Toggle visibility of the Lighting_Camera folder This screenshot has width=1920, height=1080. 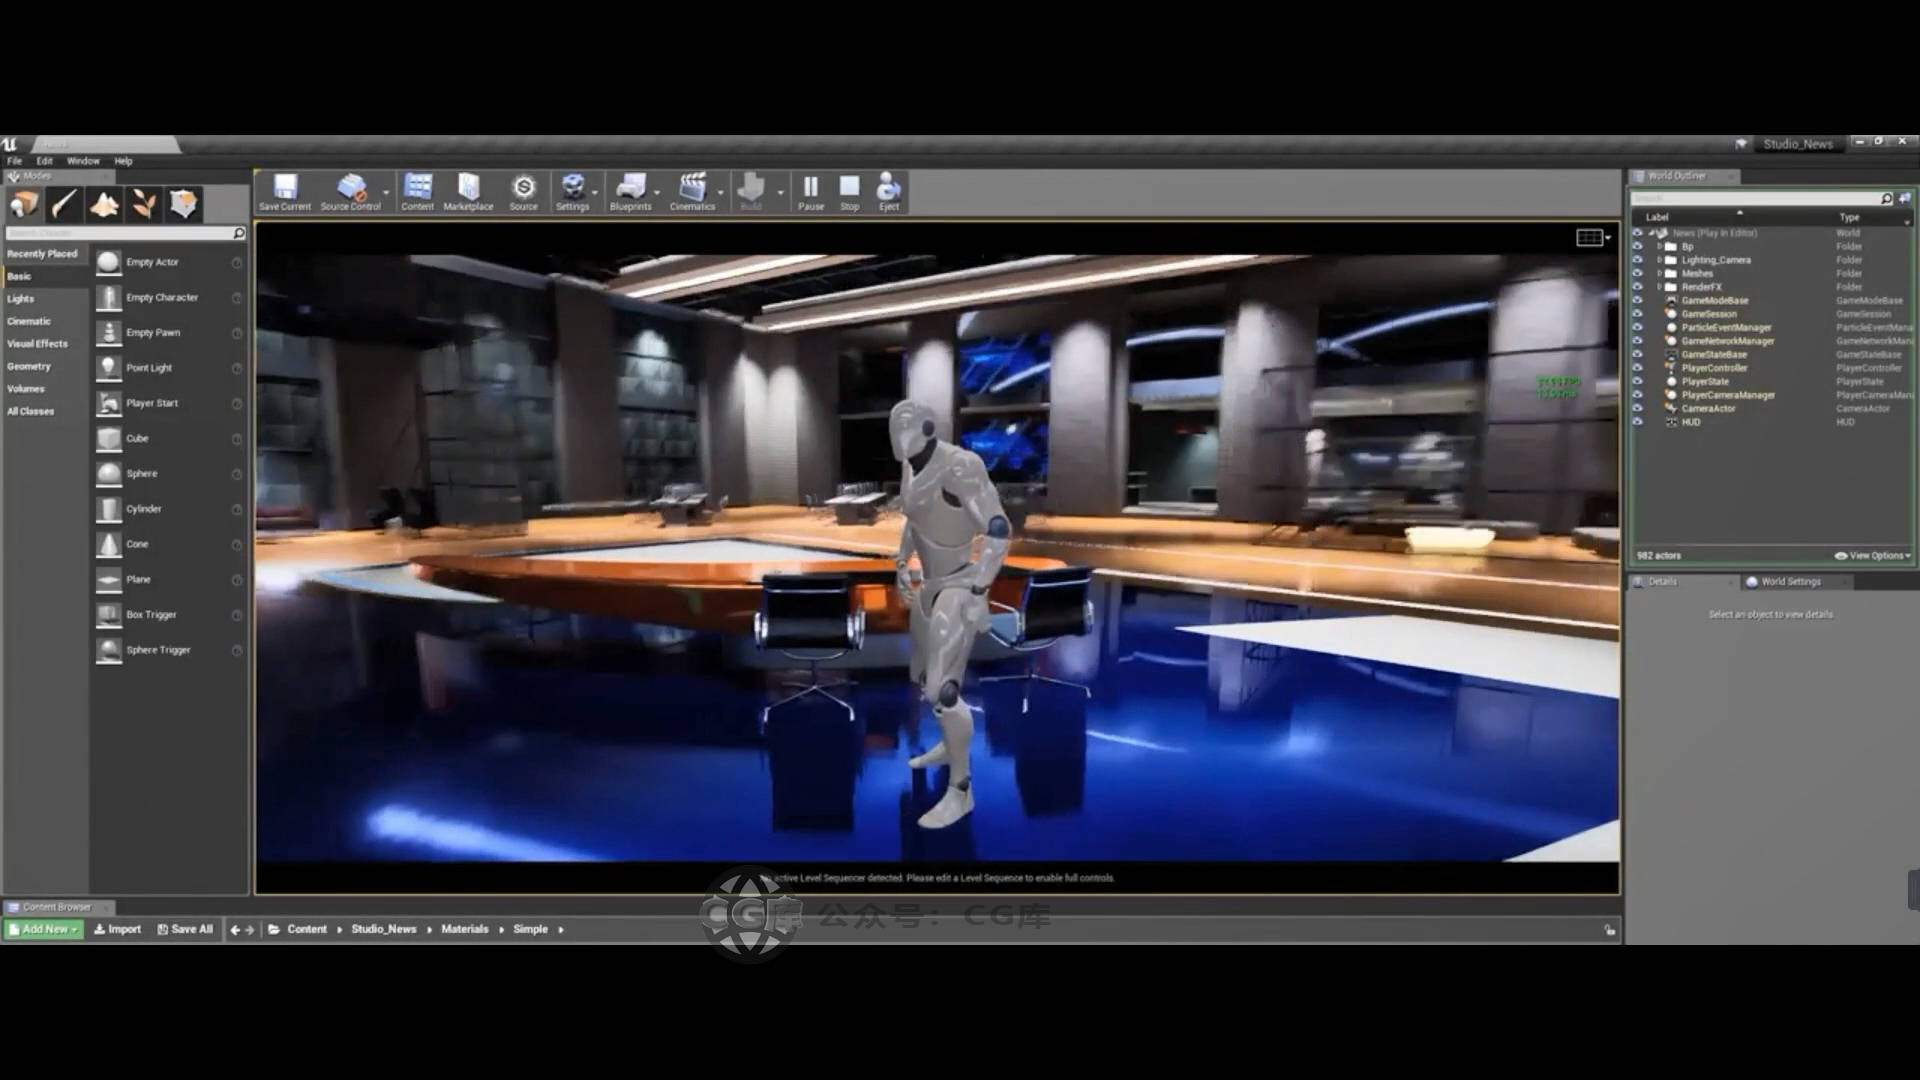[1637, 260]
